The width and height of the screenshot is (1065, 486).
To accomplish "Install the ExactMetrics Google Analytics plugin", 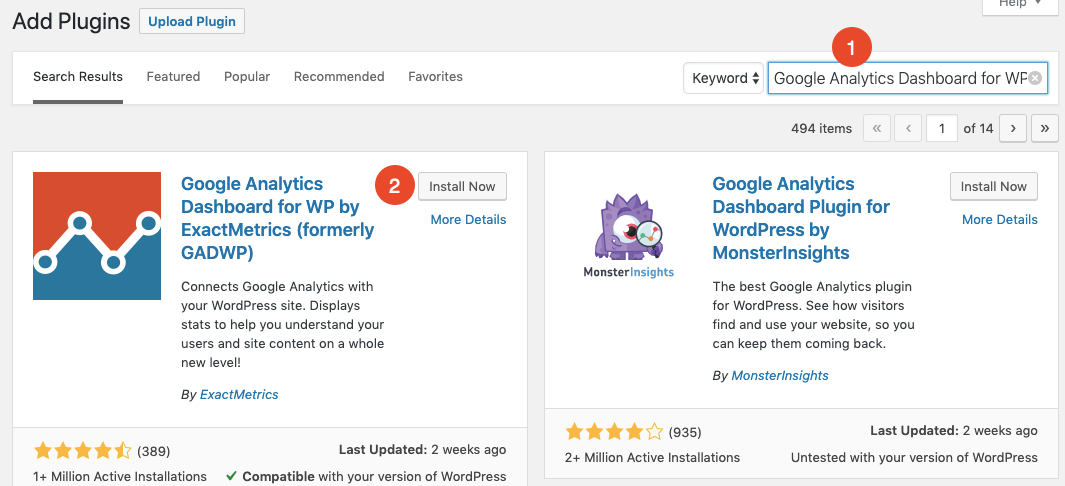I will tap(462, 186).
